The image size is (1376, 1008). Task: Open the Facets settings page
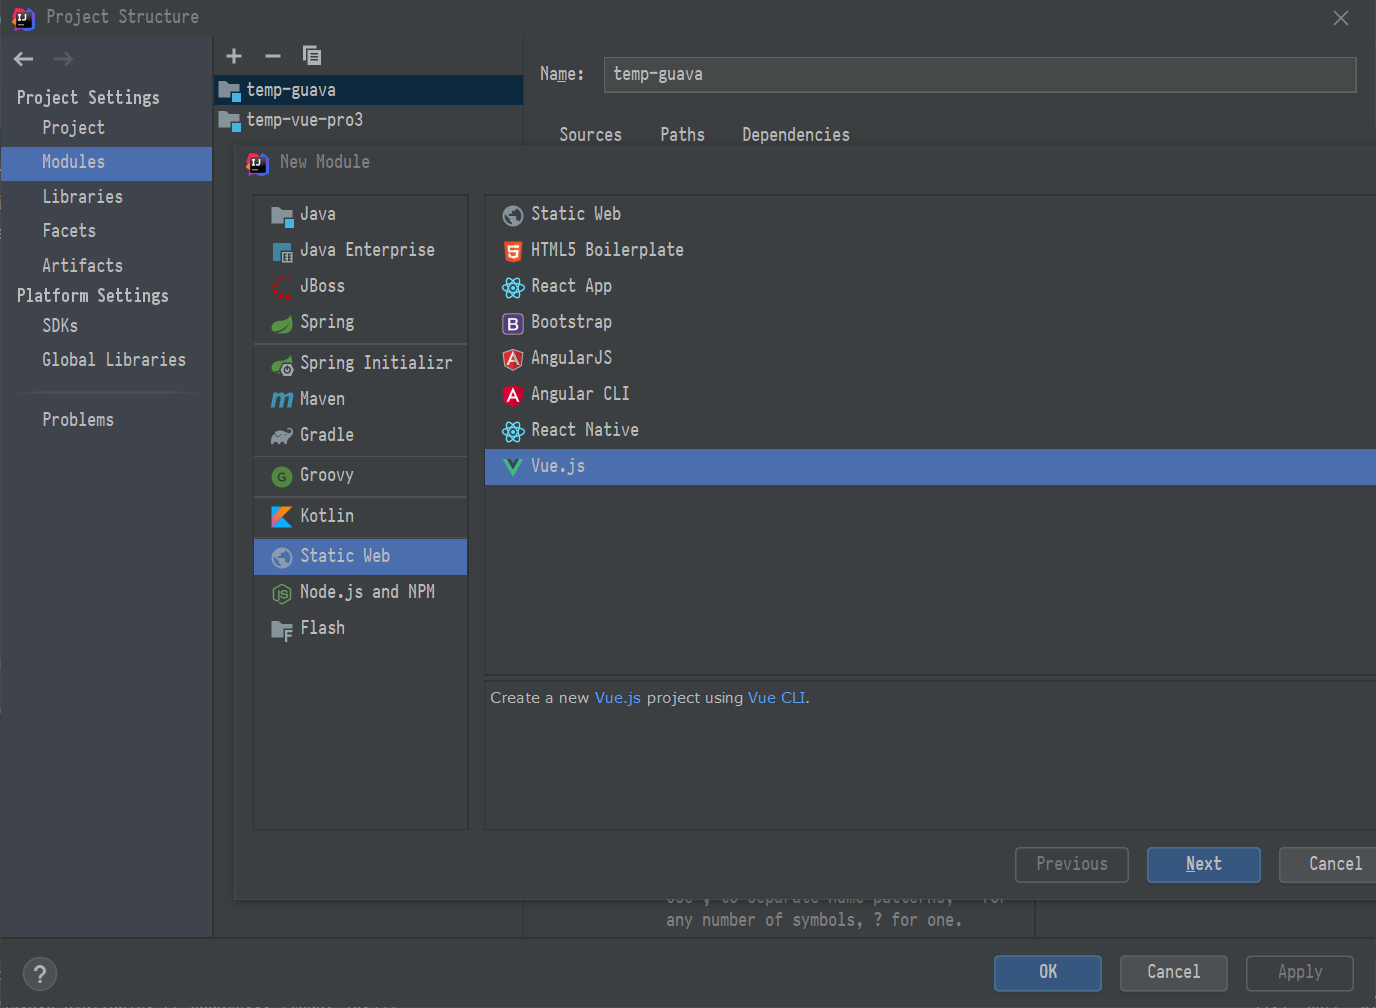pos(69,231)
